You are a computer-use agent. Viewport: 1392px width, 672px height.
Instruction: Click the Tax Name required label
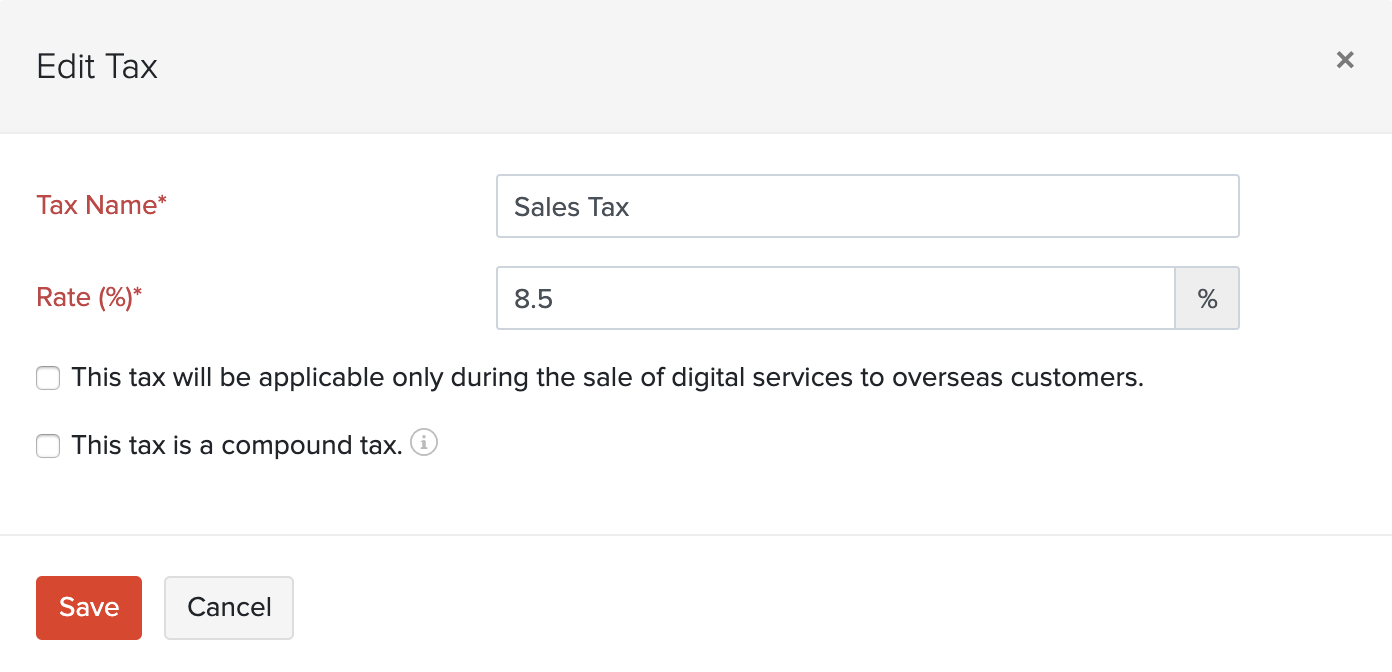click(100, 205)
